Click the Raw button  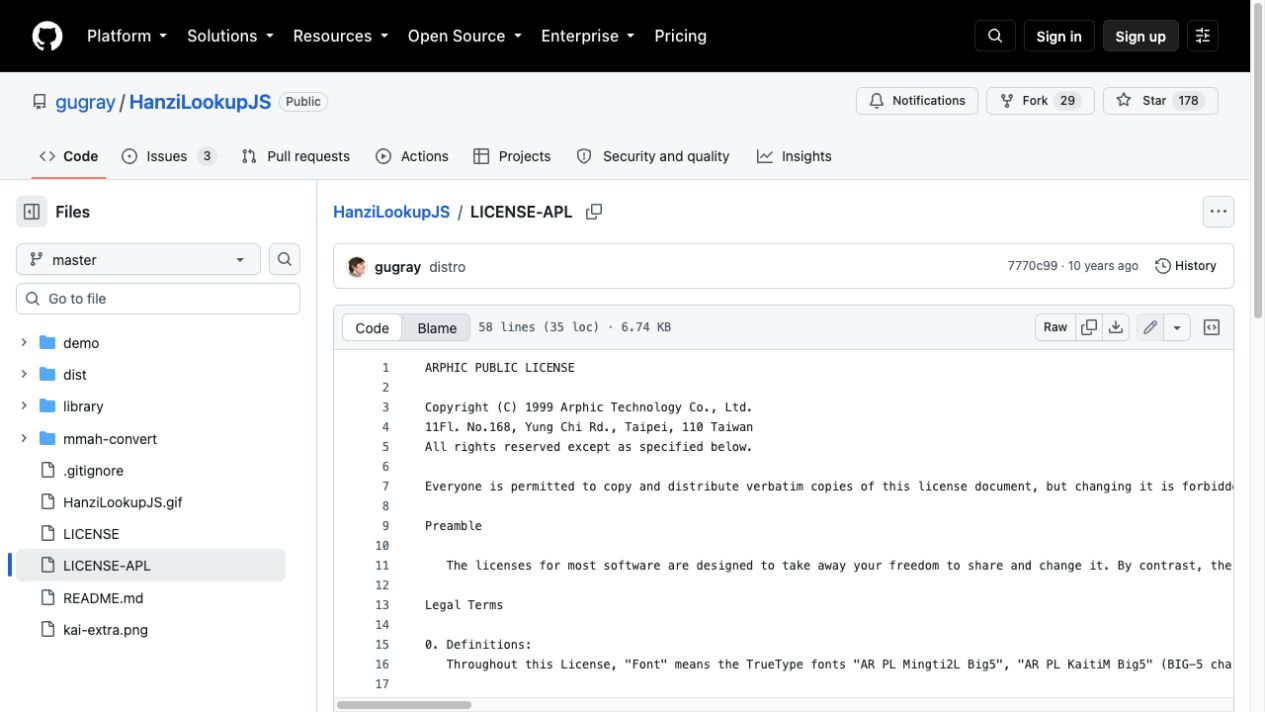tap(1056, 327)
